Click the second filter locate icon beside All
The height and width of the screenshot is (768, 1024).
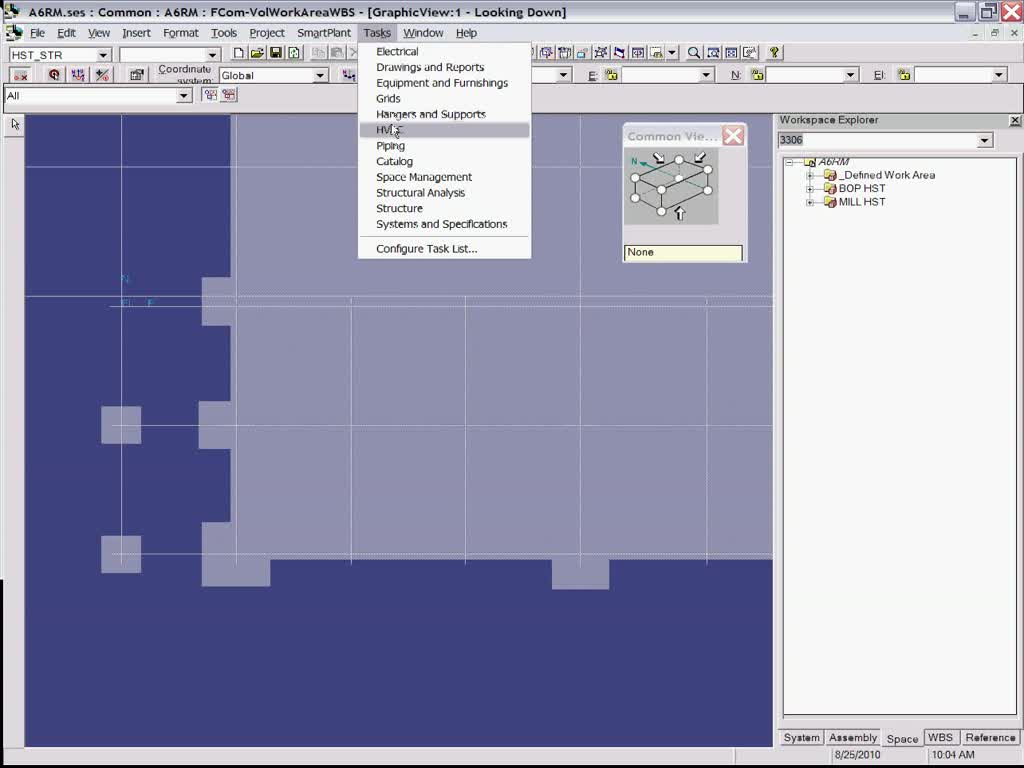229,95
